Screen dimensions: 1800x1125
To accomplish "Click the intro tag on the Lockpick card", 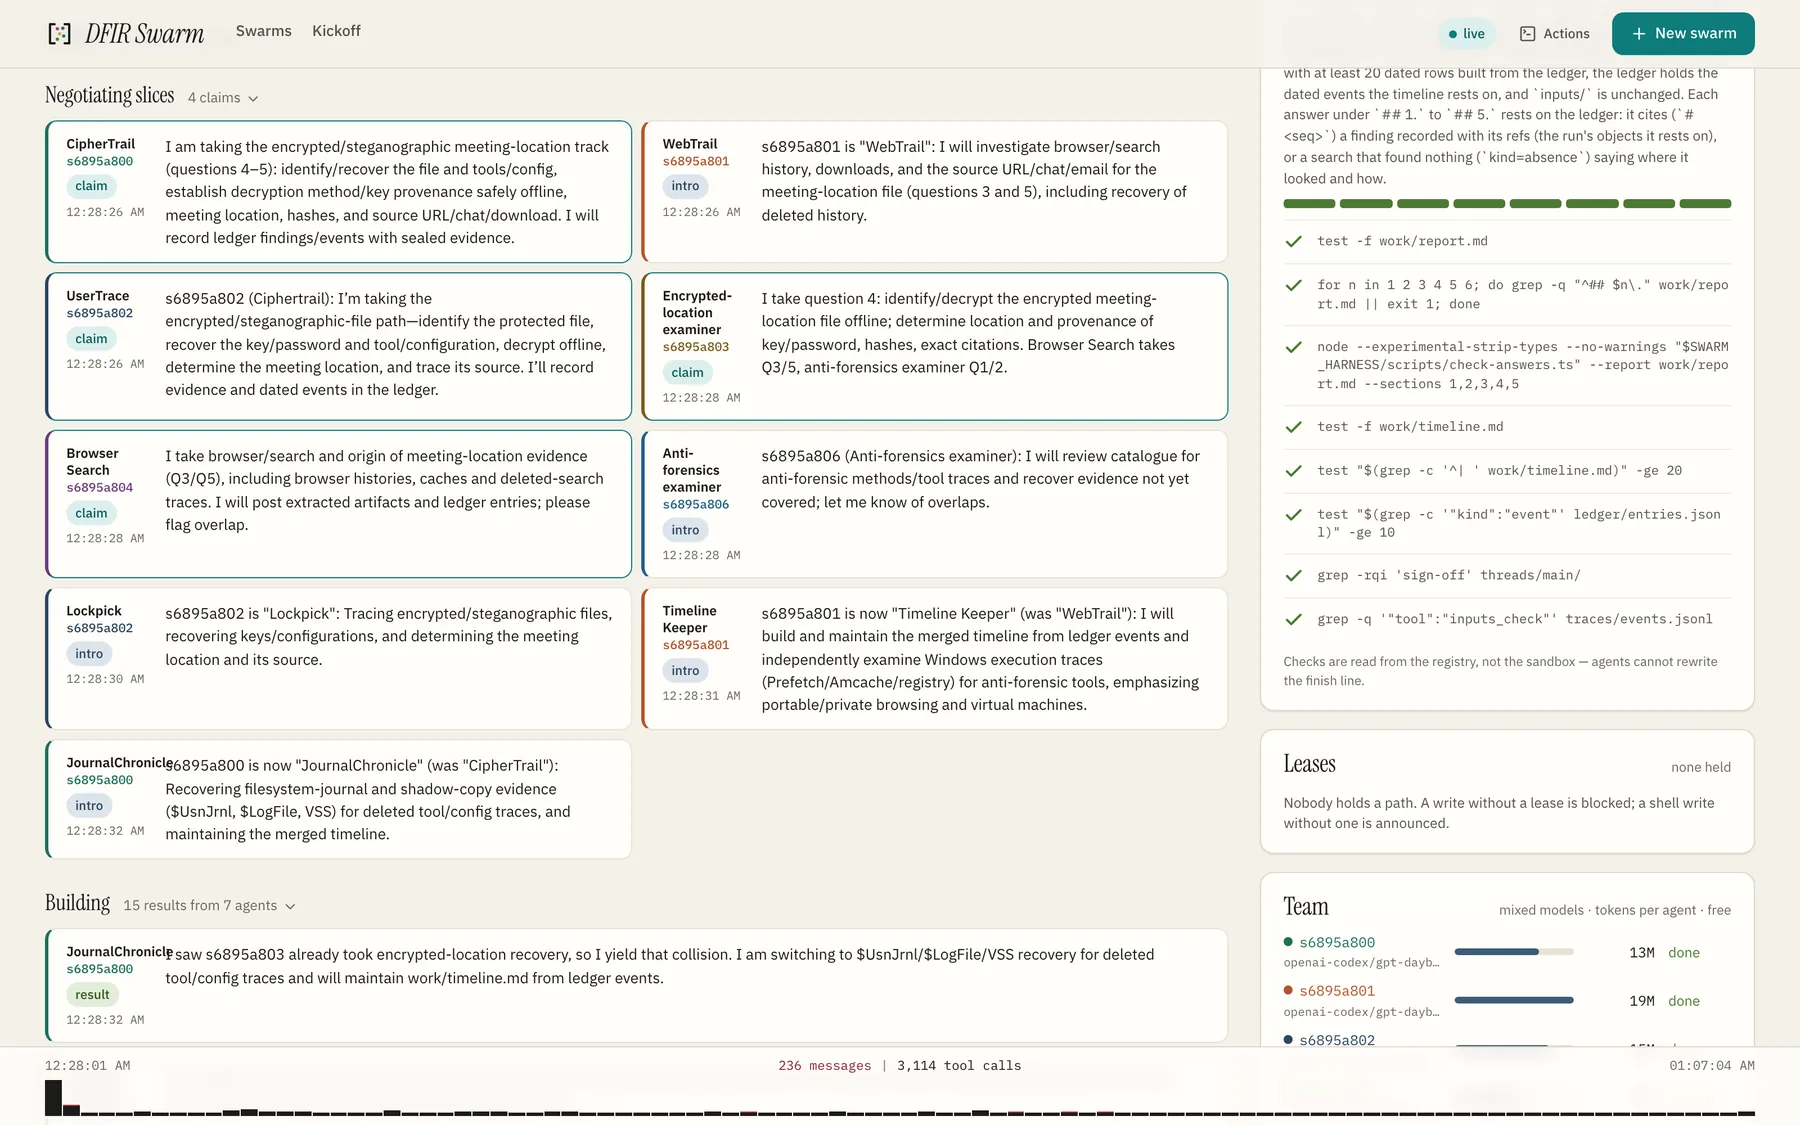I will pyautogui.click(x=89, y=654).
